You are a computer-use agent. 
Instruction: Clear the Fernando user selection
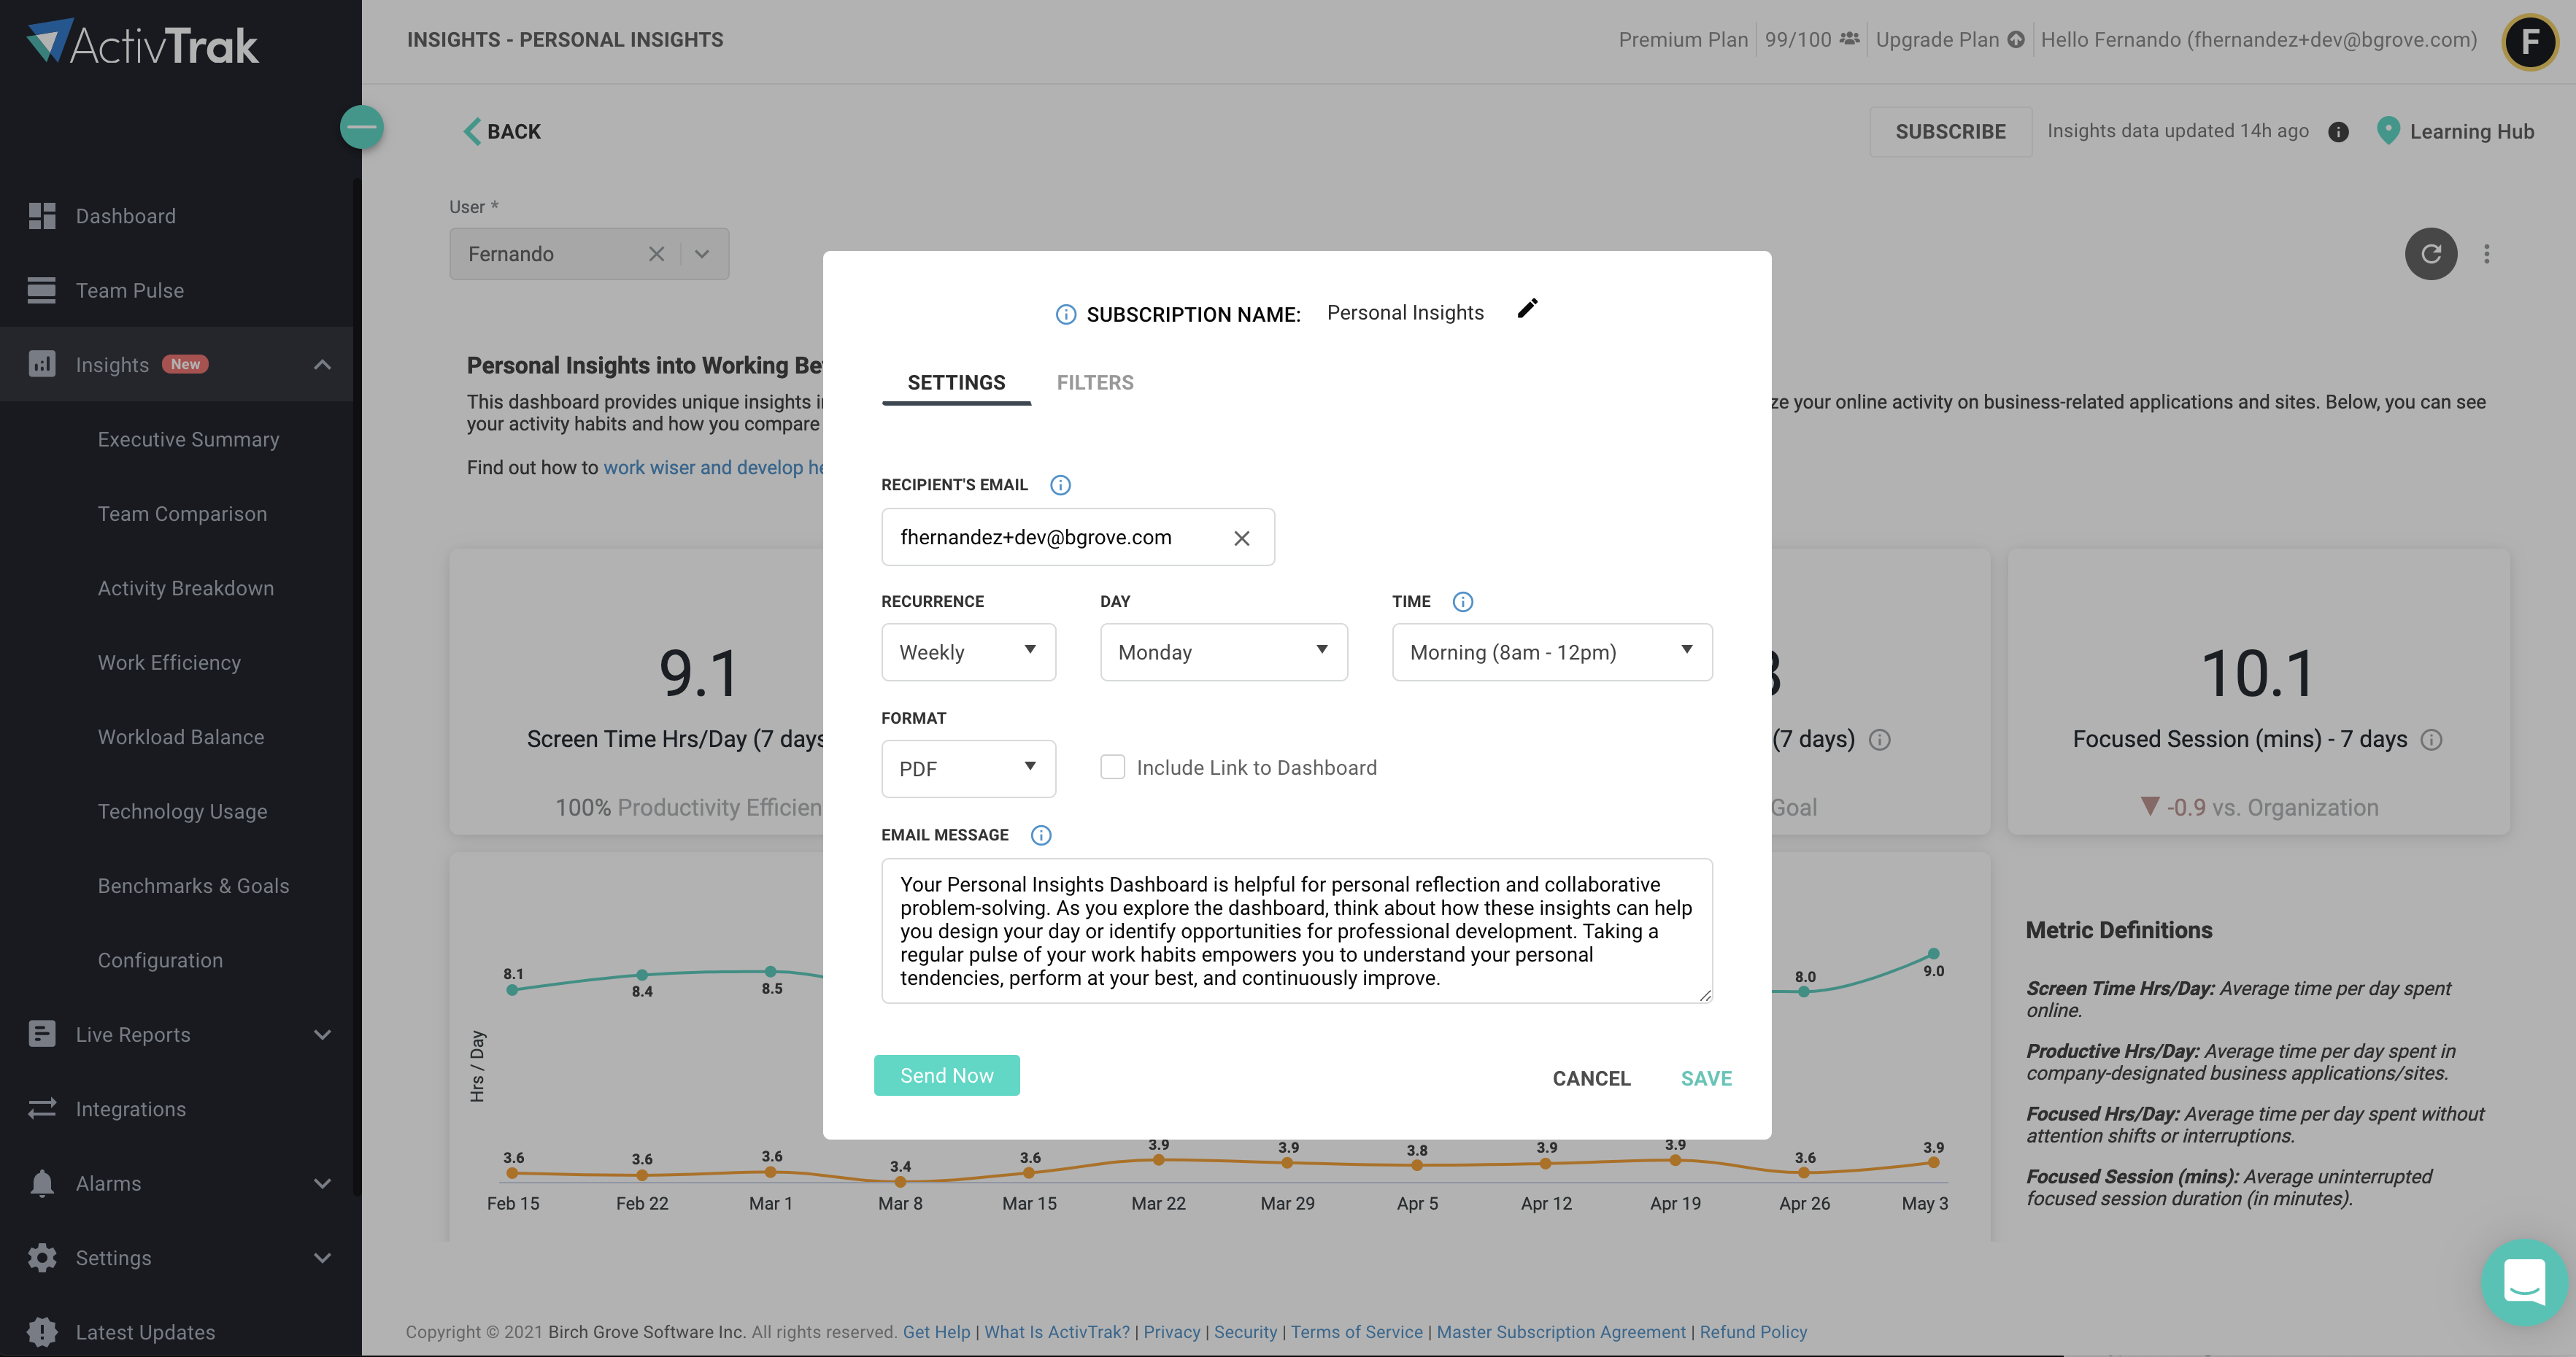pyautogui.click(x=656, y=254)
